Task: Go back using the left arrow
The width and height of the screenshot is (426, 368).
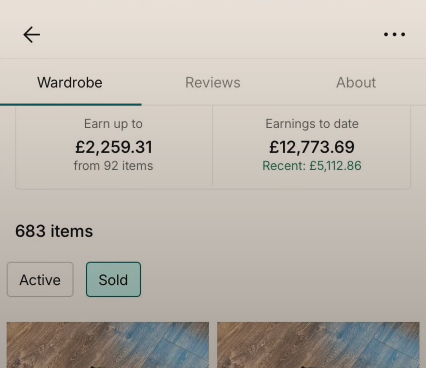Action: (x=32, y=35)
